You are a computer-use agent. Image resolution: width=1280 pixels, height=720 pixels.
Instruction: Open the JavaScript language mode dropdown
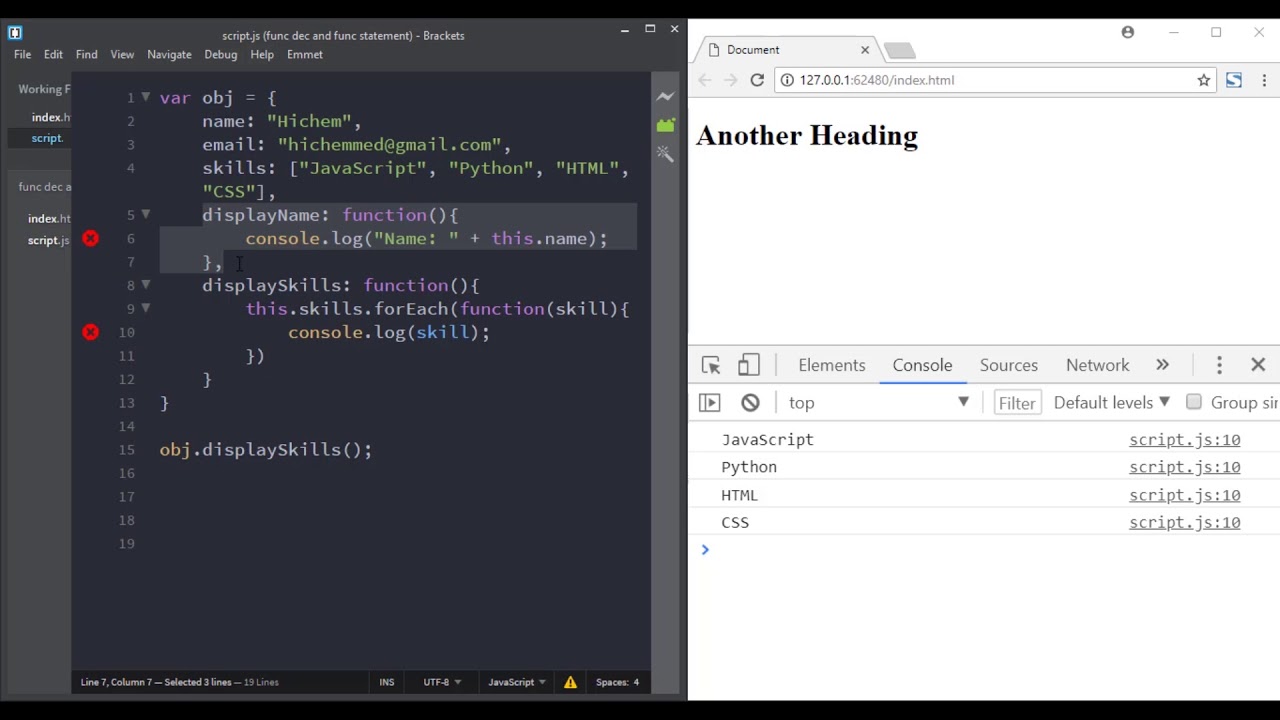pyautogui.click(x=517, y=682)
